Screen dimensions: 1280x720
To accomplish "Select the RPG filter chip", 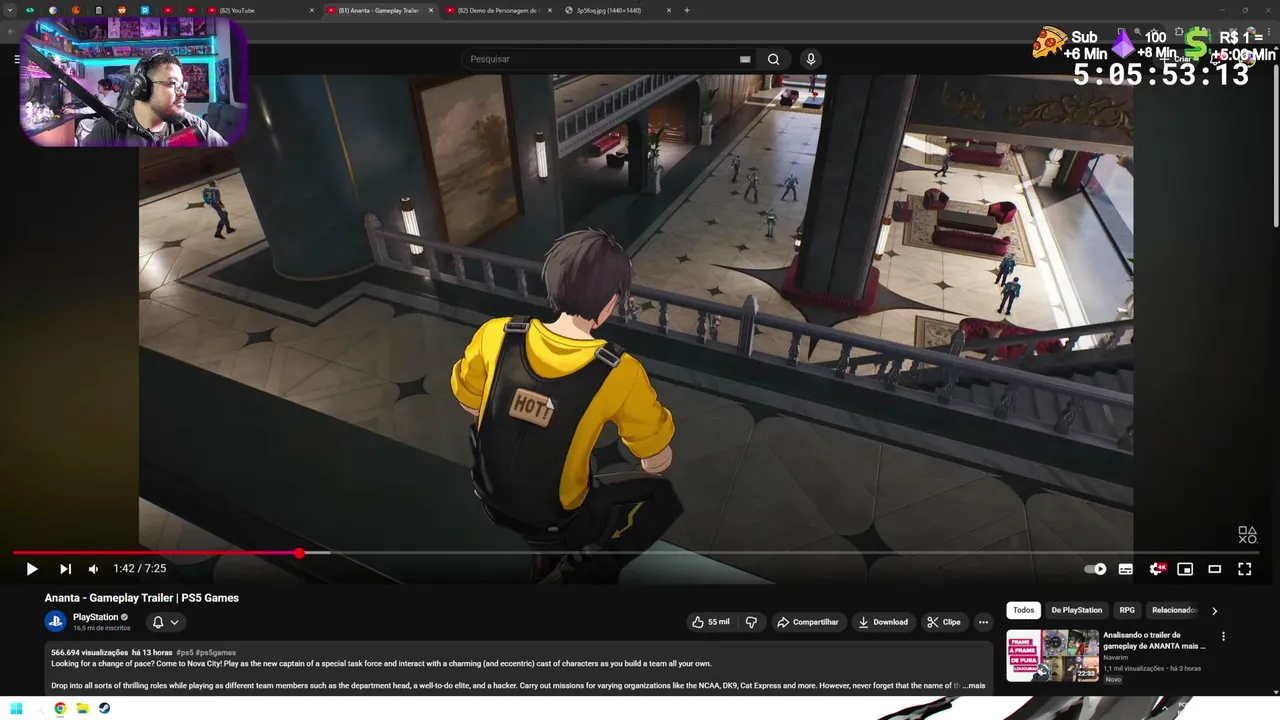I will 1127,610.
